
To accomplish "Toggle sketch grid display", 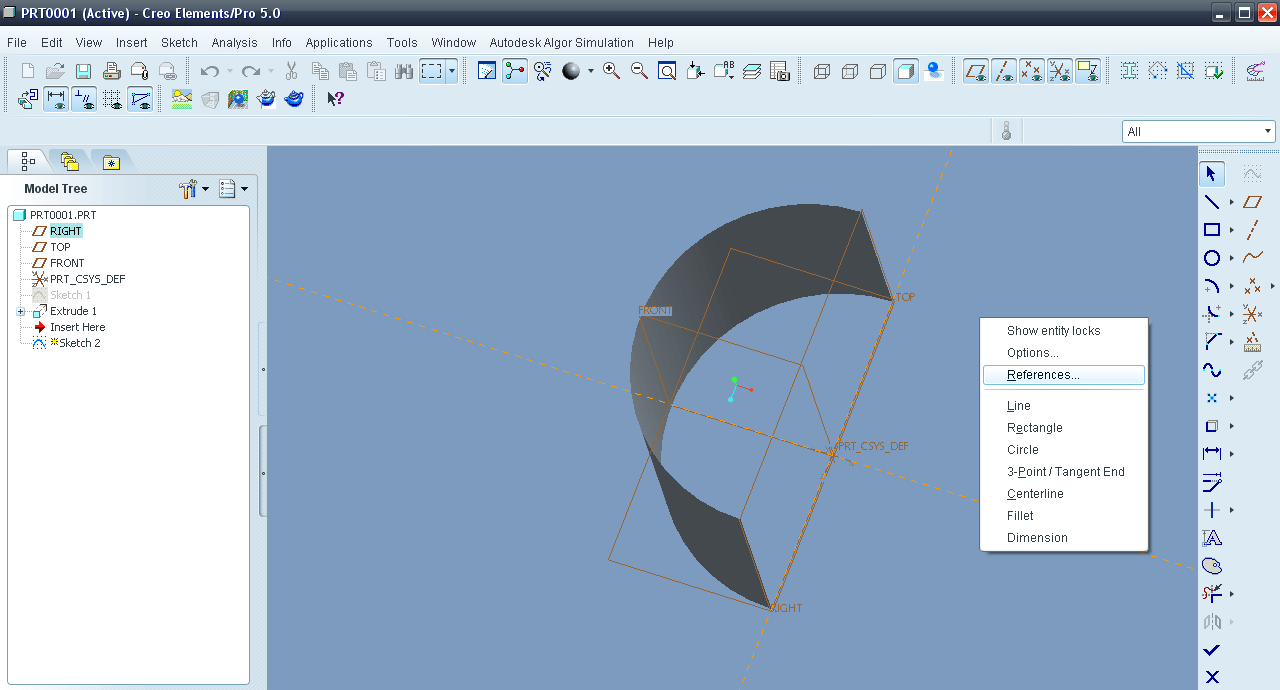I will (112, 99).
